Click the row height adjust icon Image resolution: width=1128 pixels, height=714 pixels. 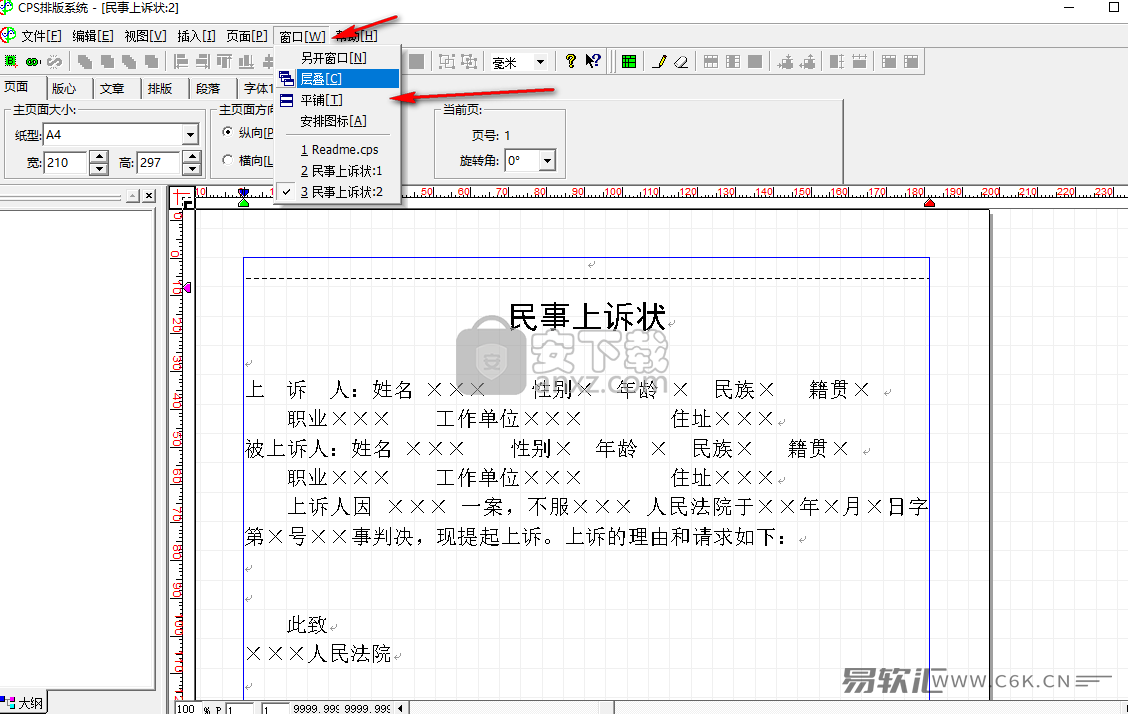(x=837, y=62)
